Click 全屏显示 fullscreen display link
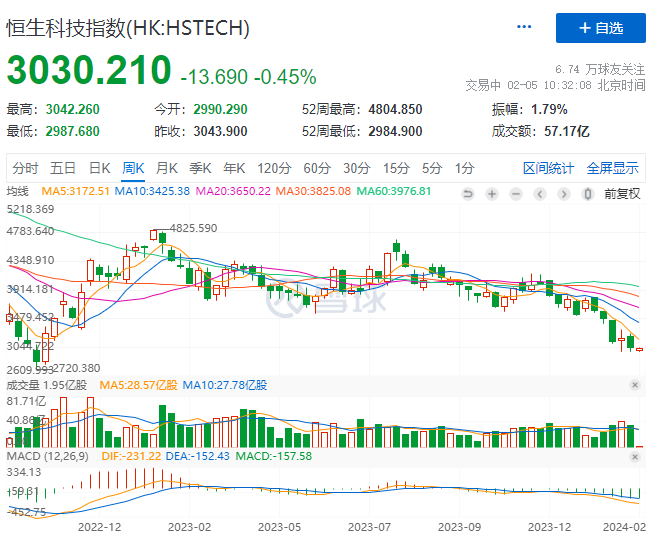The image size is (660, 544). (612, 167)
